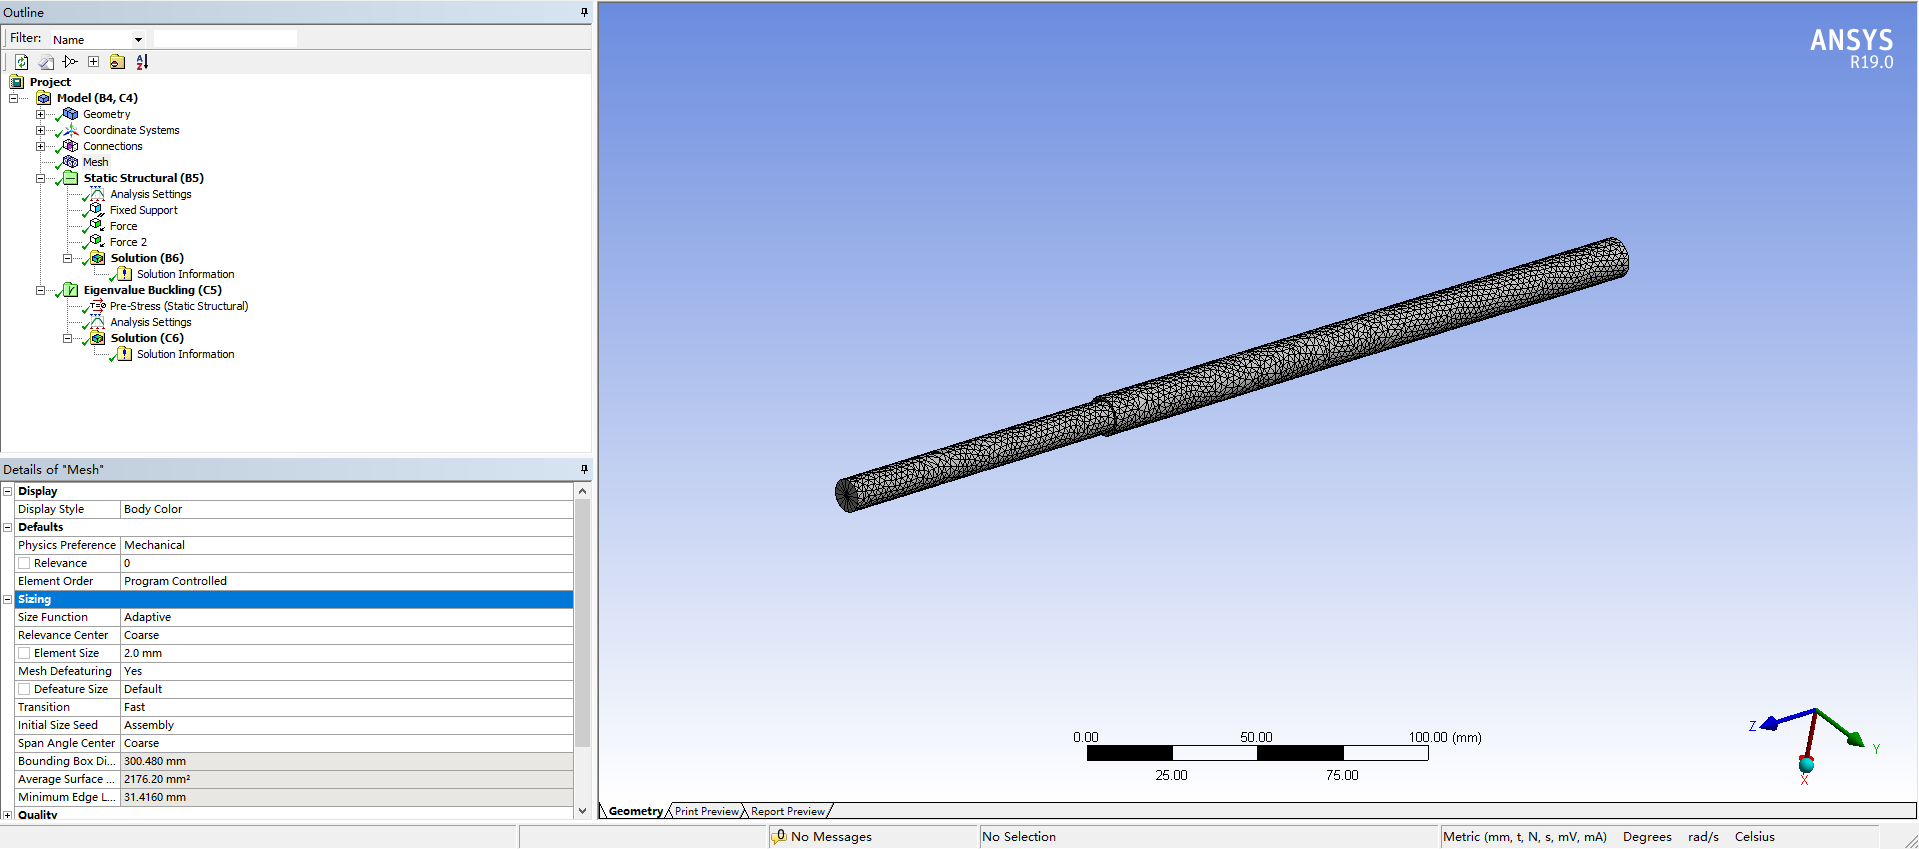Click the Eigenvalue Buckling (C5) icon
Viewport: 1919px width, 849px height.
pyautogui.click(x=70, y=290)
